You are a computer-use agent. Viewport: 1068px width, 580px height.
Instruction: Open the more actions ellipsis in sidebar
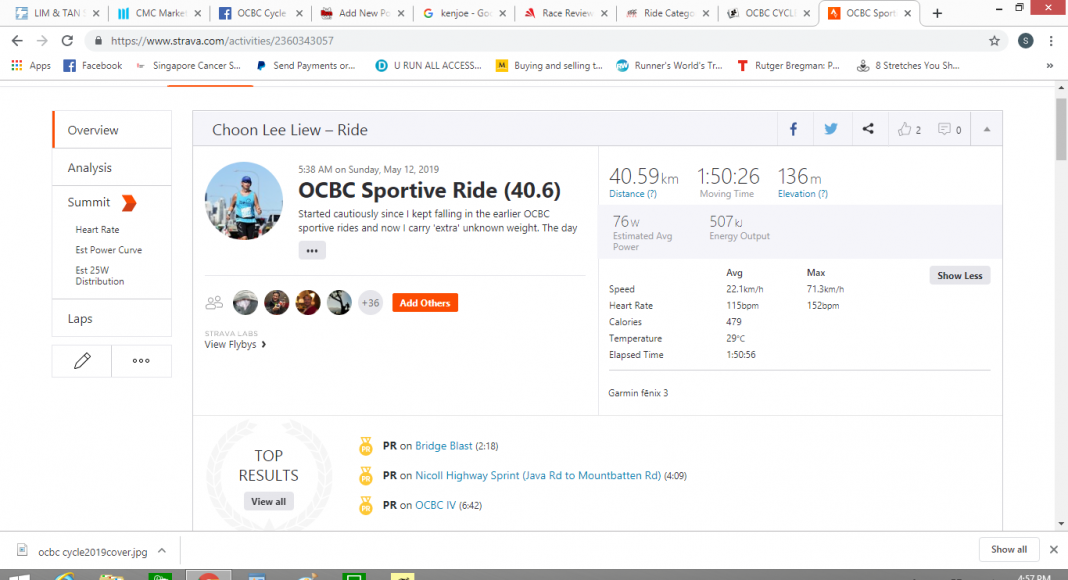pyautogui.click(x=141, y=361)
